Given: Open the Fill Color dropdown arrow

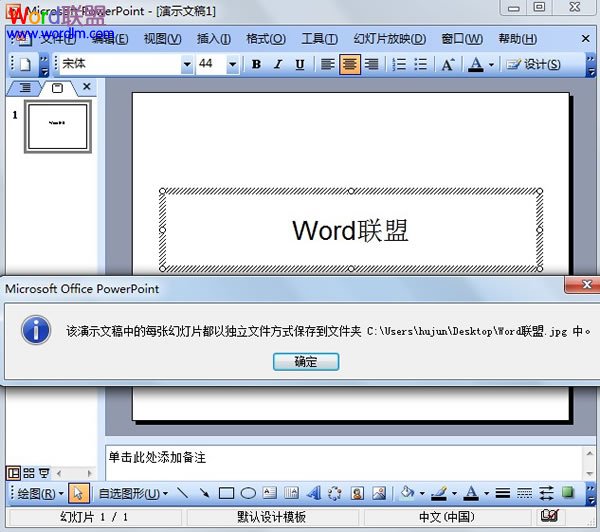Looking at the screenshot, I should [x=422, y=493].
